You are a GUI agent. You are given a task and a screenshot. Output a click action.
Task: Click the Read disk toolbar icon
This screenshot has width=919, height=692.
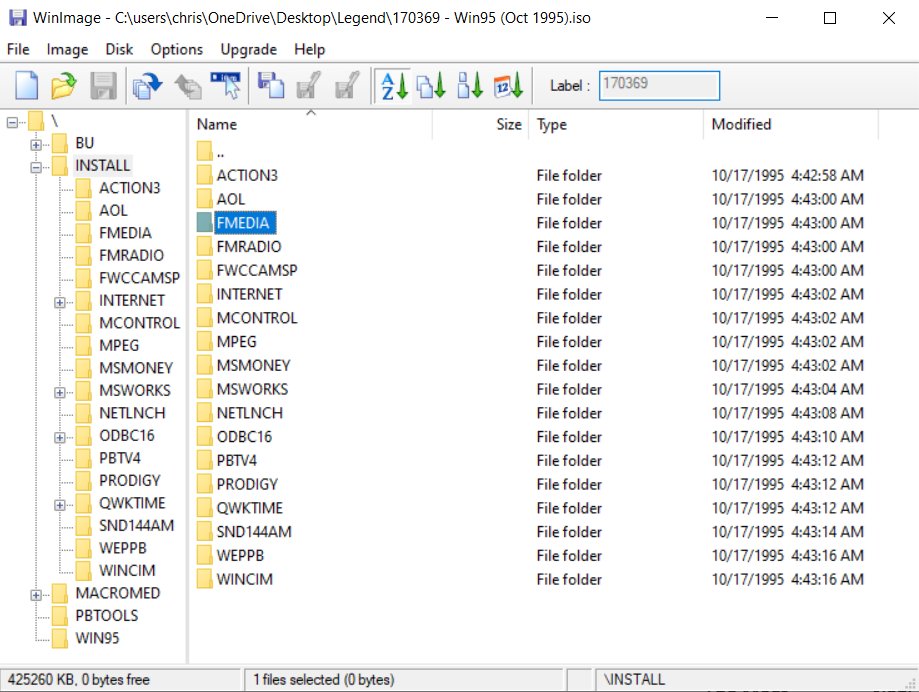point(271,86)
